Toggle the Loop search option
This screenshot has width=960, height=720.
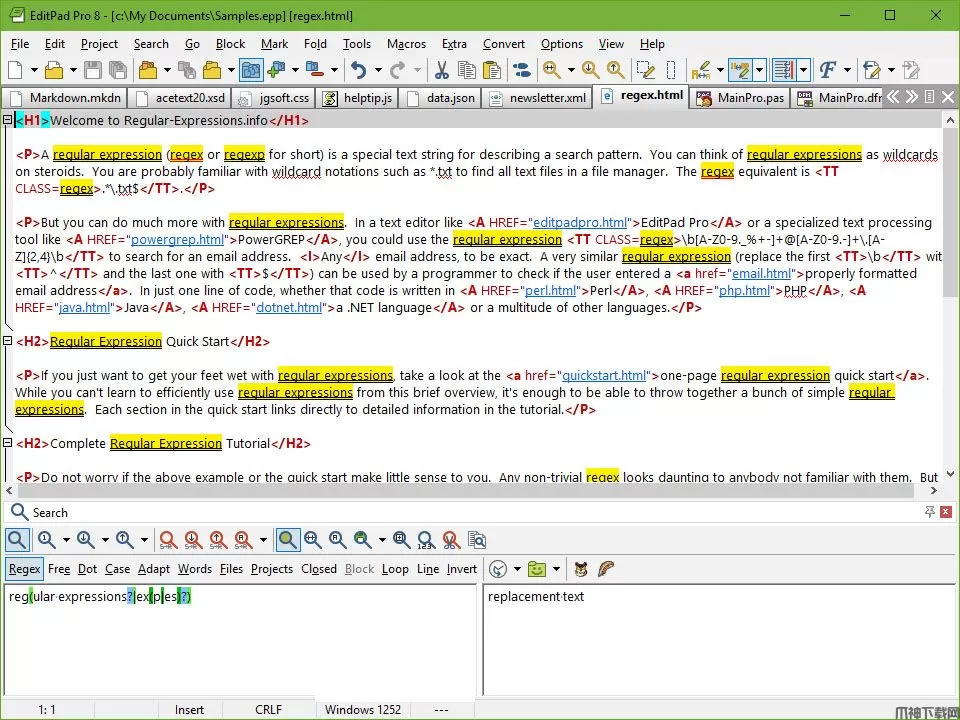pyautogui.click(x=395, y=569)
